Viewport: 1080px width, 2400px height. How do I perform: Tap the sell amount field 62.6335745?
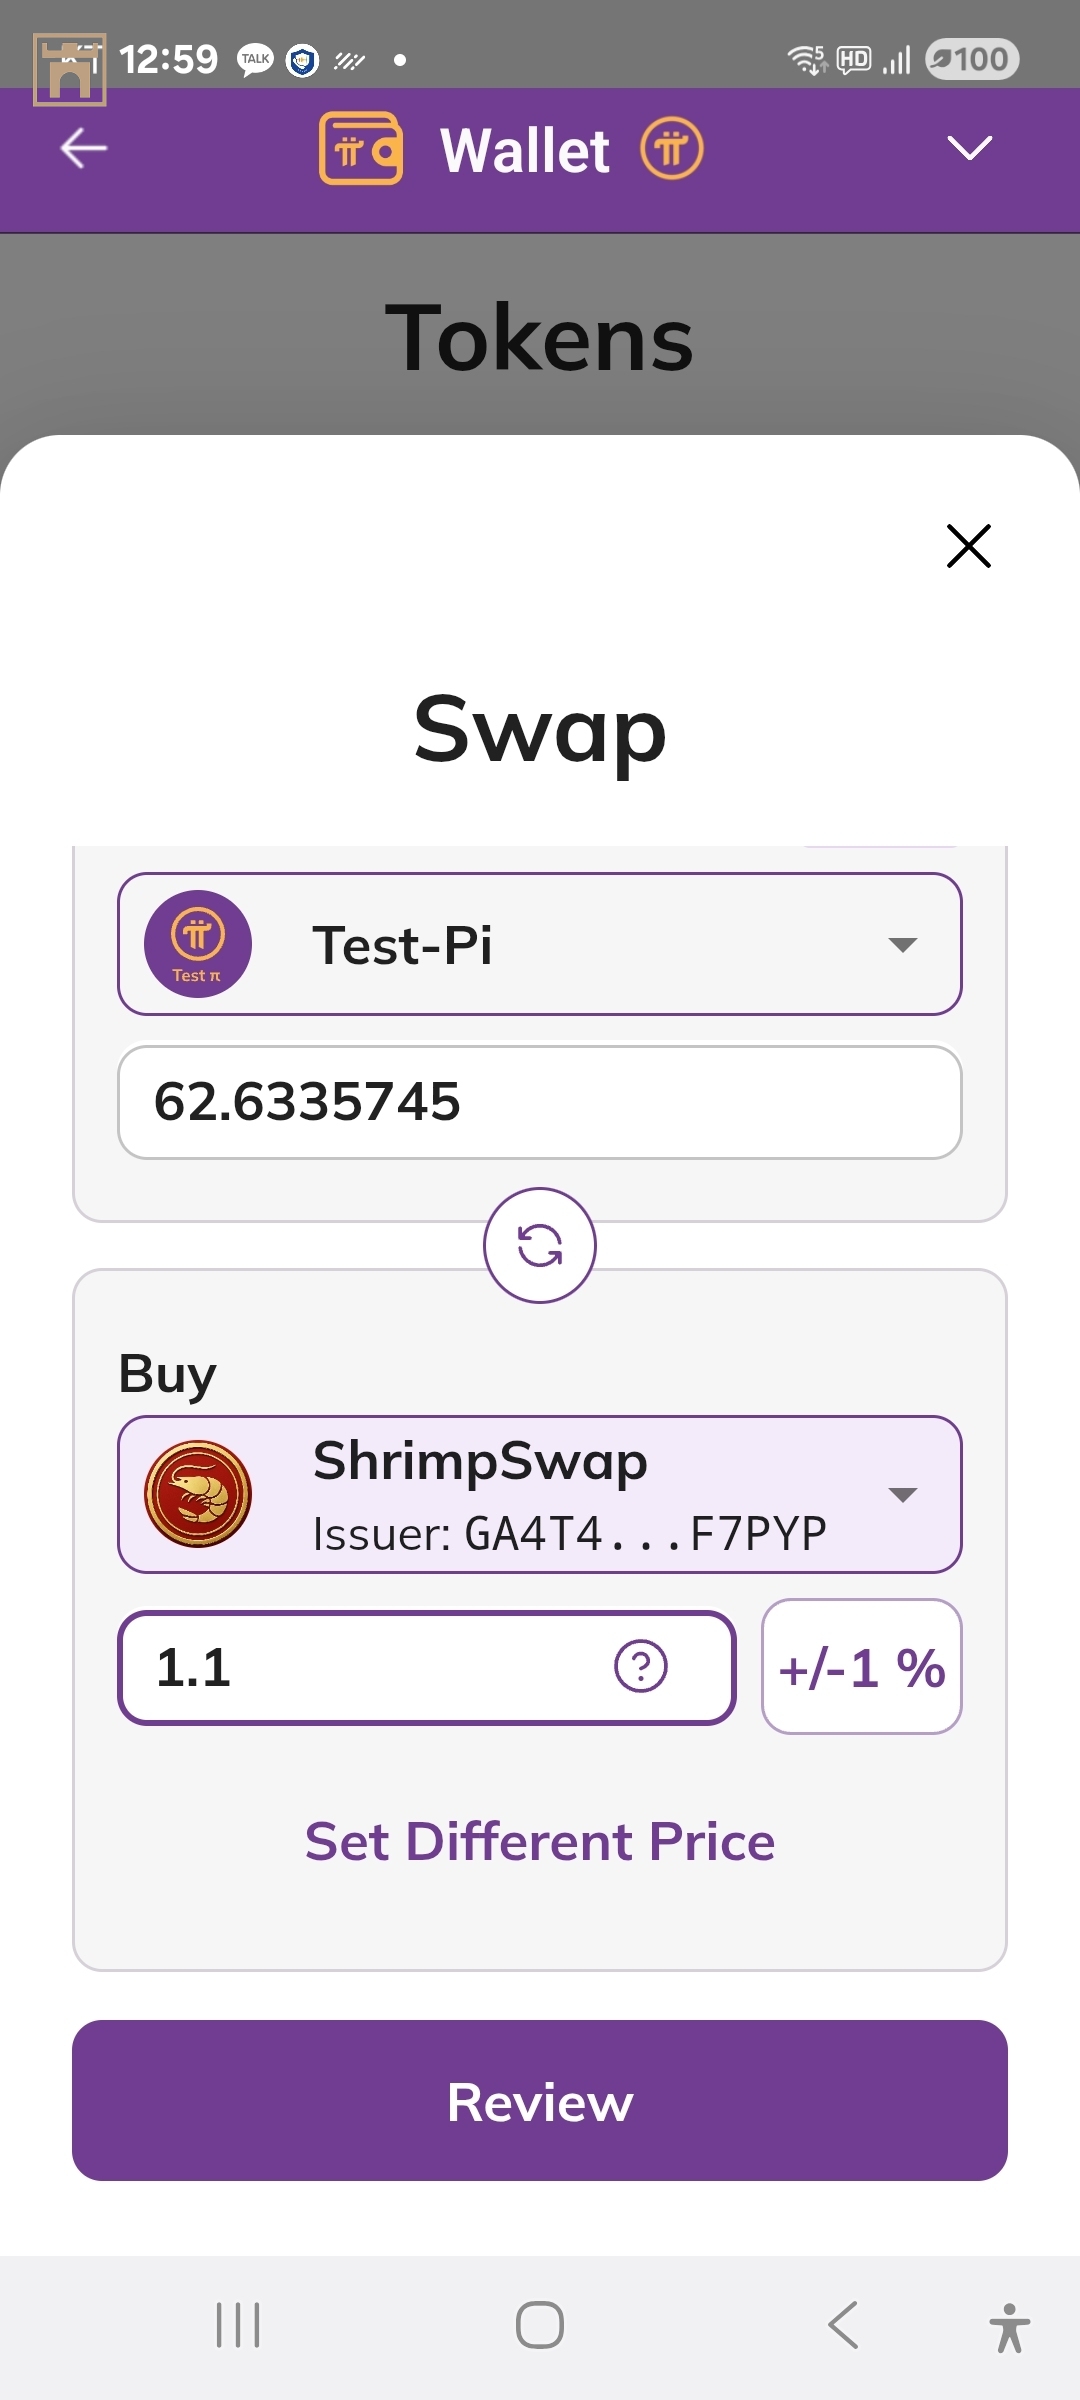[540, 1102]
